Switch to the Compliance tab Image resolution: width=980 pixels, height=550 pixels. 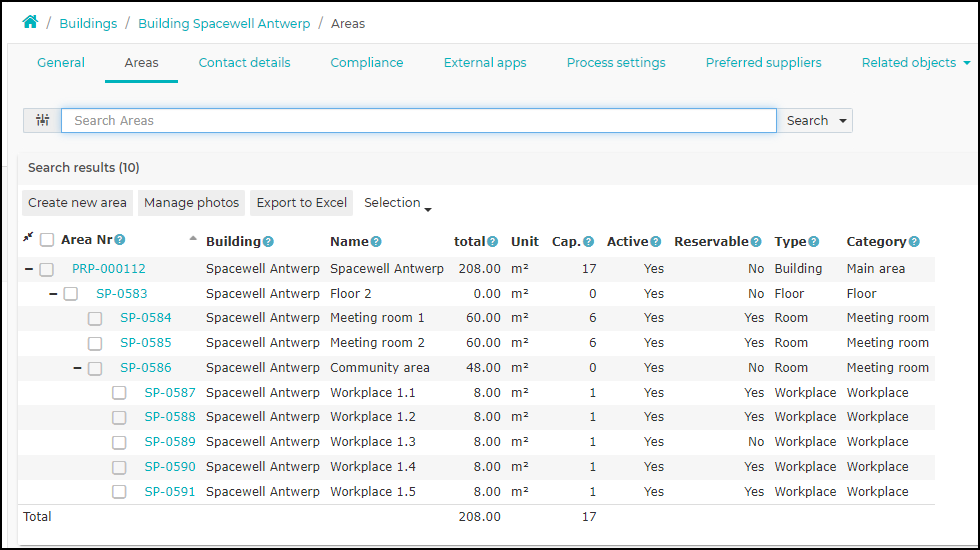367,62
